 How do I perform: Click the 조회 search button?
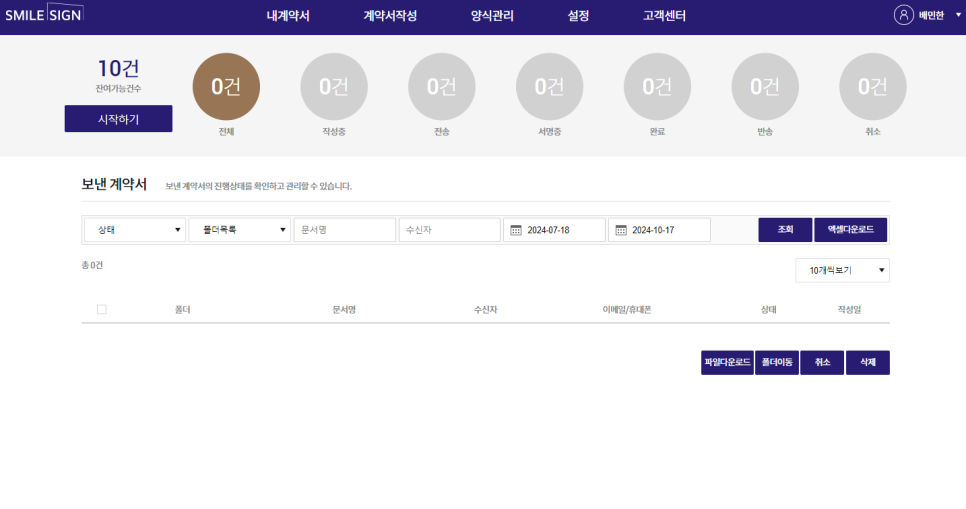click(785, 230)
